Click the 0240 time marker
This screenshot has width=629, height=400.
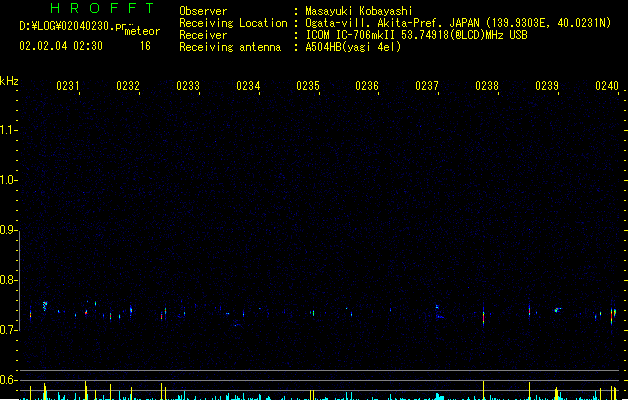coord(607,86)
